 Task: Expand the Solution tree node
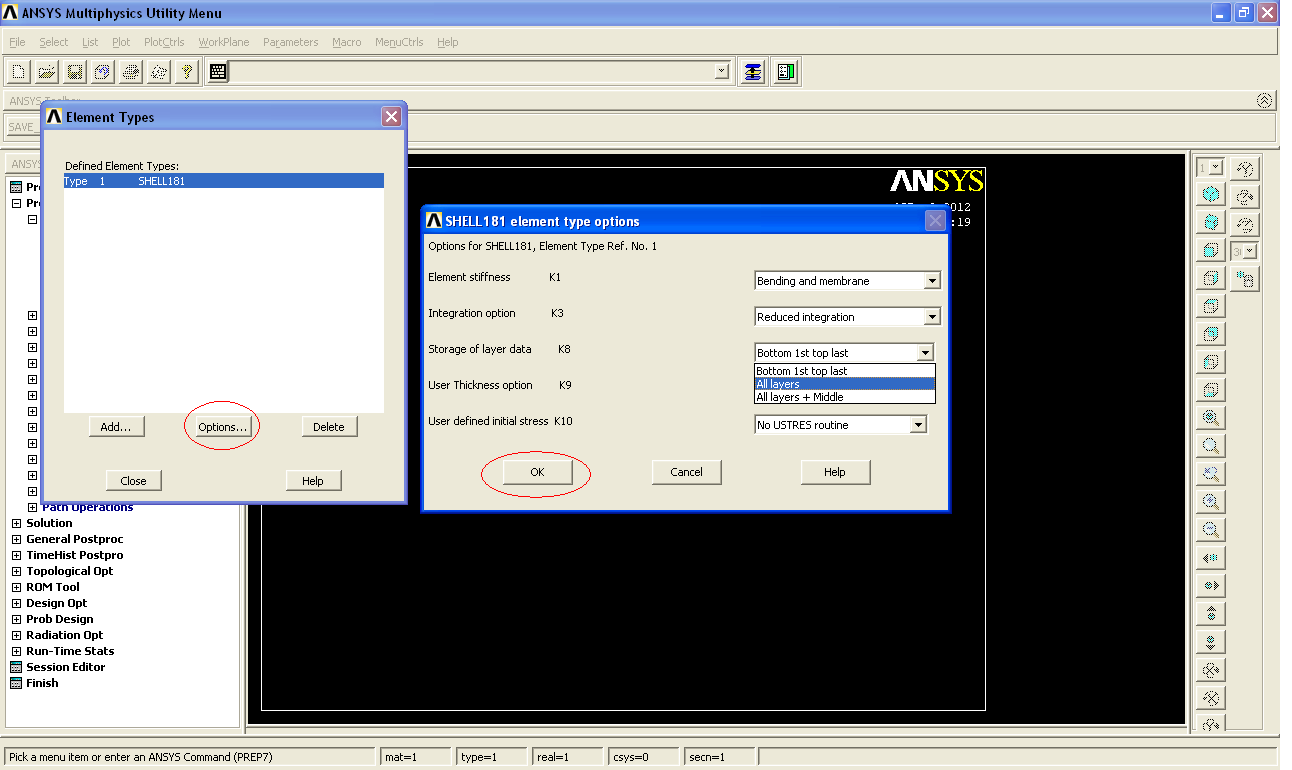pyautogui.click(x=17, y=523)
